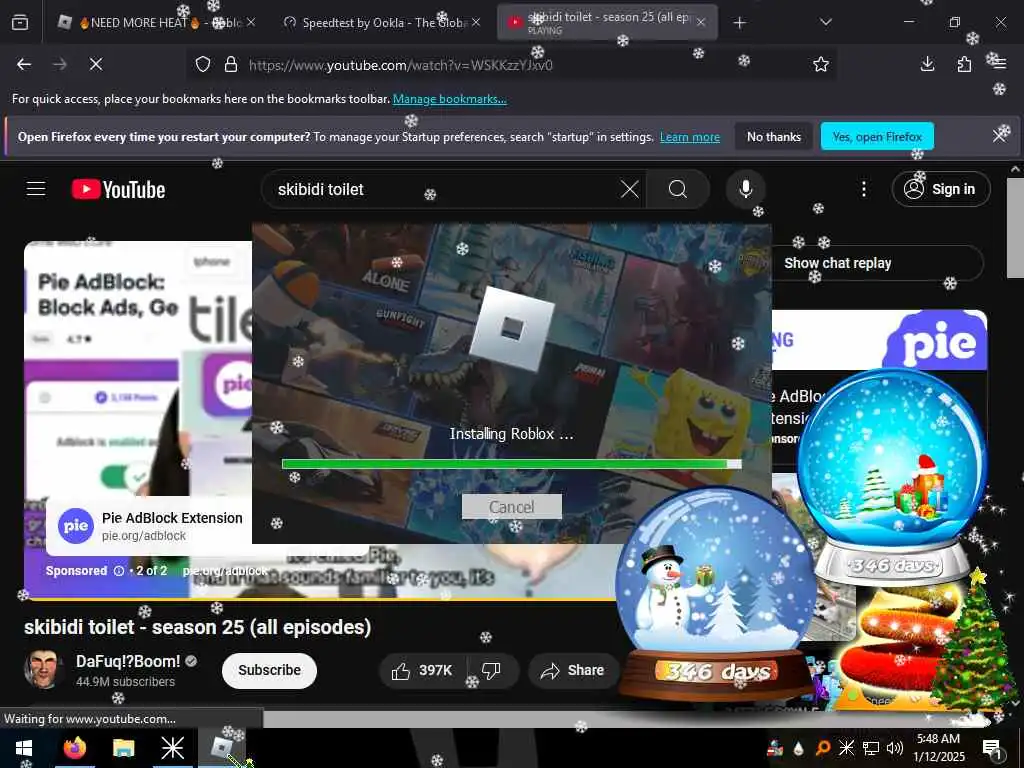Open Windows Start menu
Screen dimensions: 1024x768
(24, 748)
